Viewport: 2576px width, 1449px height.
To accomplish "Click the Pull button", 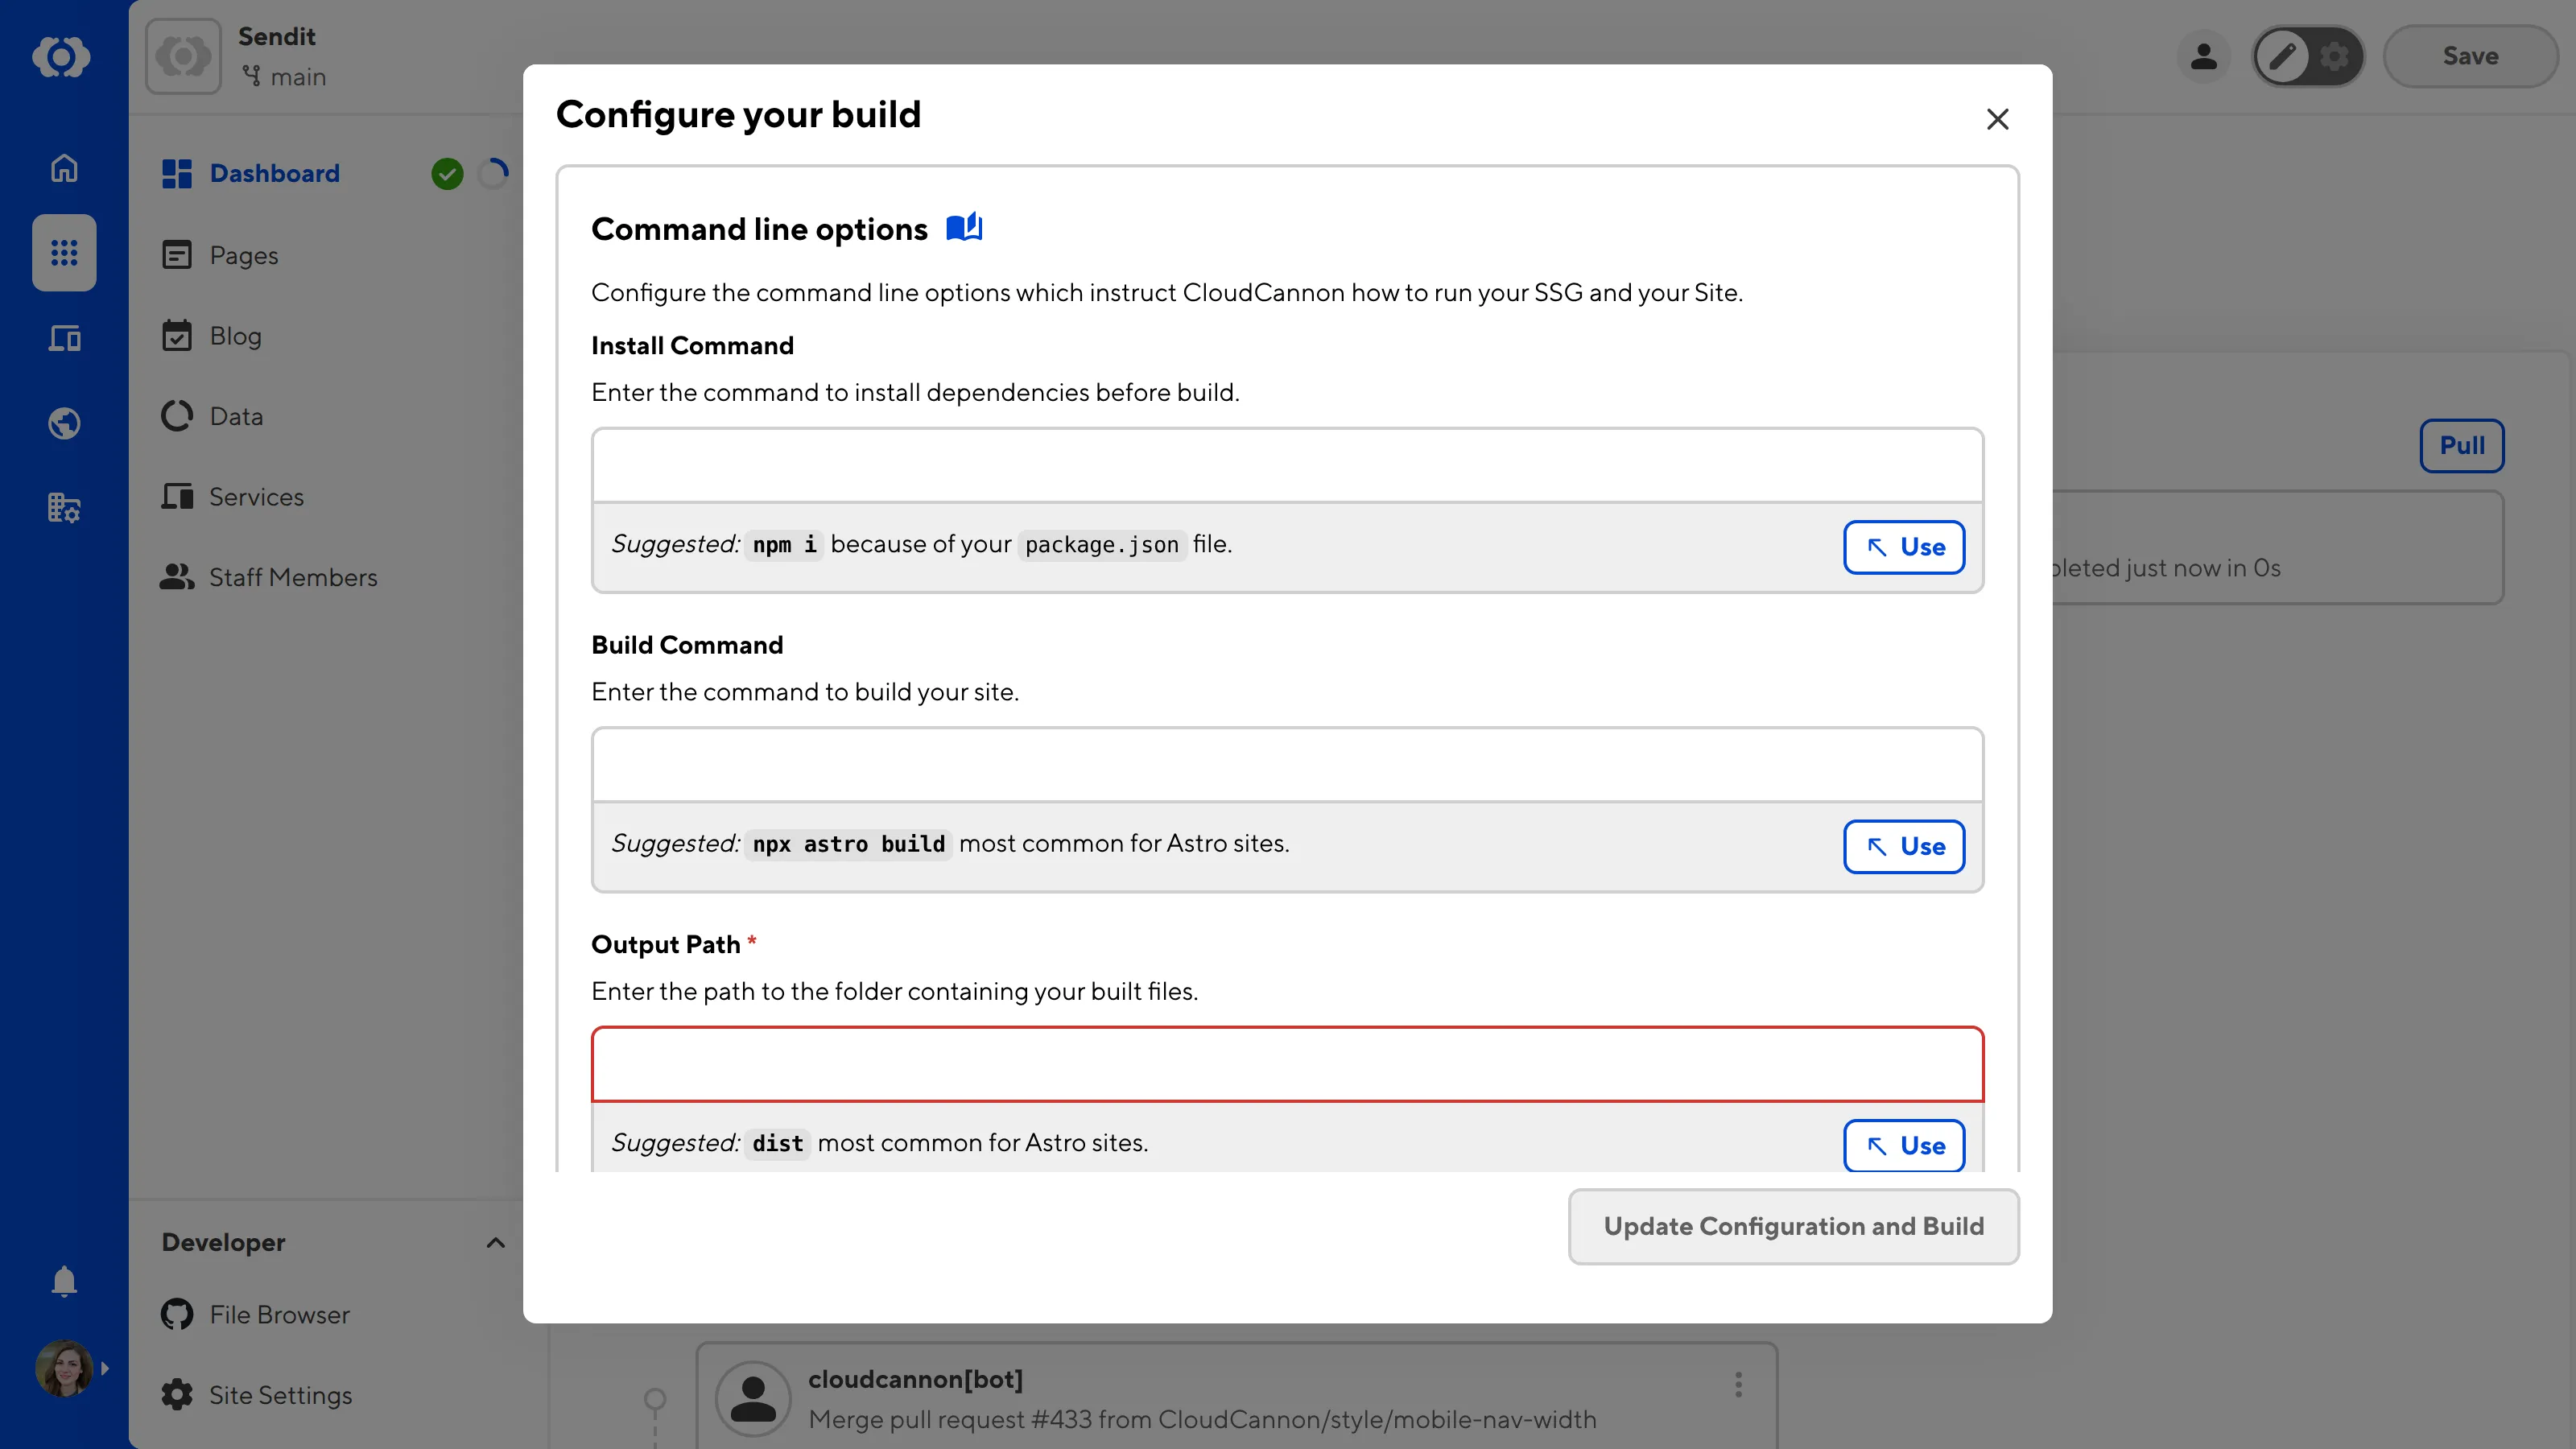I will click(2461, 445).
